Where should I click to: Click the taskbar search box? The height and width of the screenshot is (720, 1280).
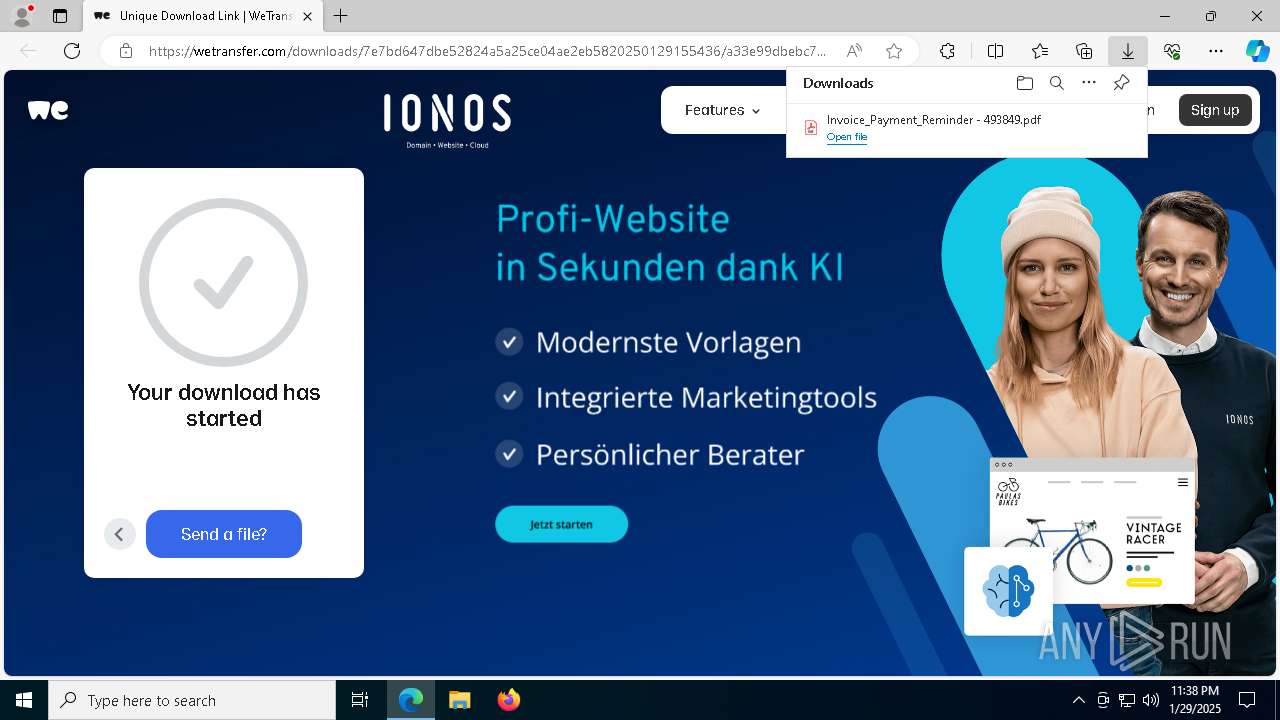(192, 700)
